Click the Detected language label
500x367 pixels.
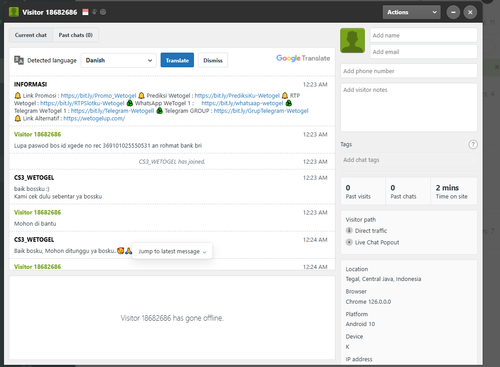tap(52, 60)
